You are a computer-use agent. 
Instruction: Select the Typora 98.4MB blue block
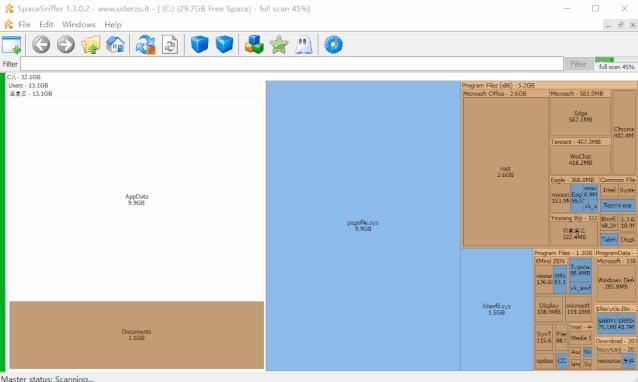(x=580, y=270)
